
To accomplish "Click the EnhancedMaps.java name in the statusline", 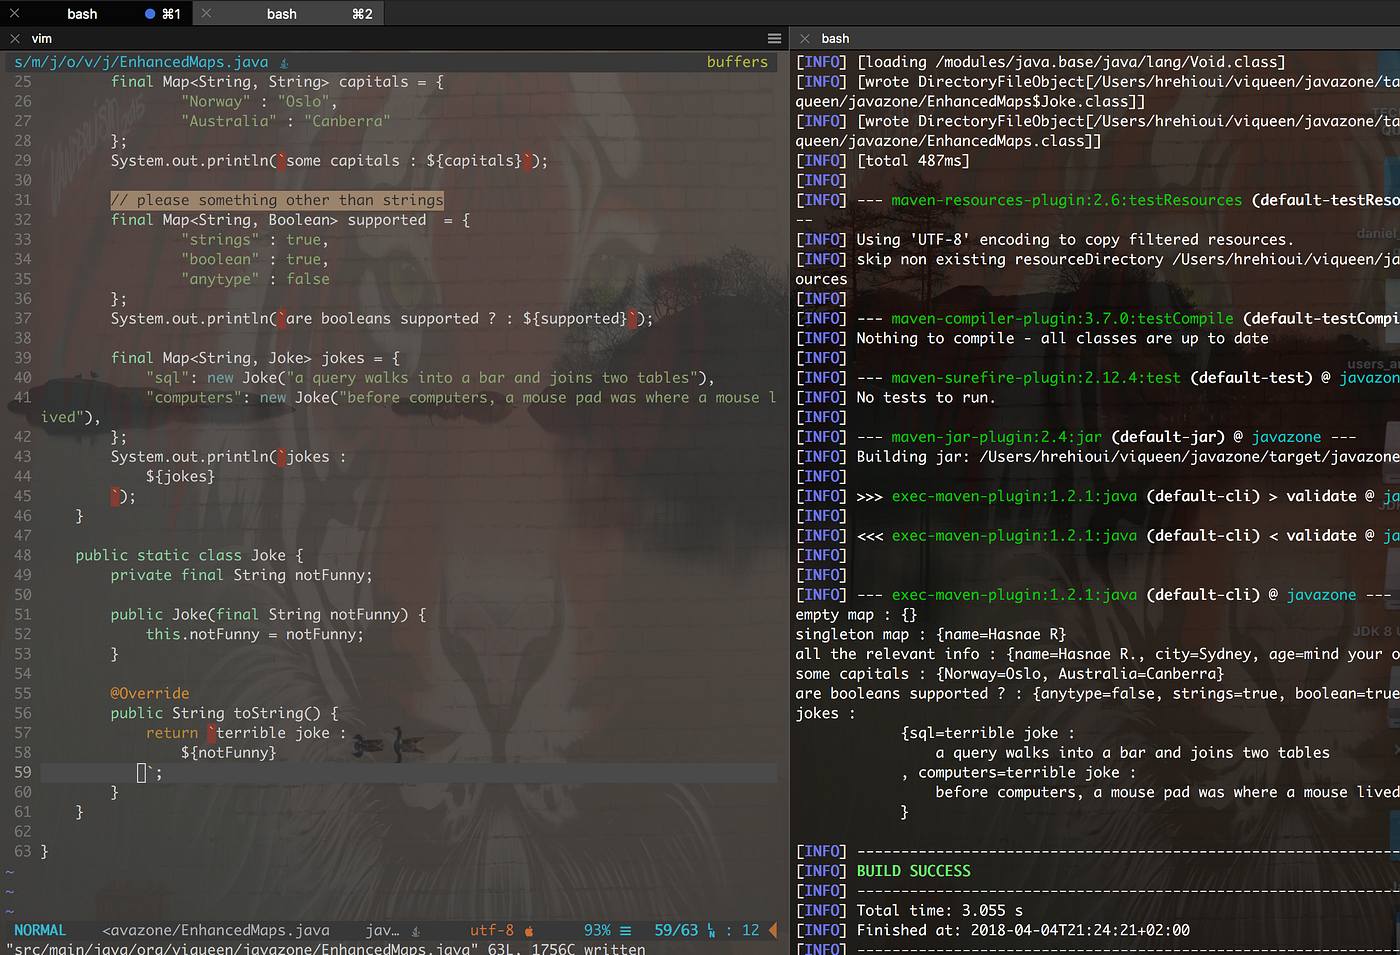I will (215, 930).
